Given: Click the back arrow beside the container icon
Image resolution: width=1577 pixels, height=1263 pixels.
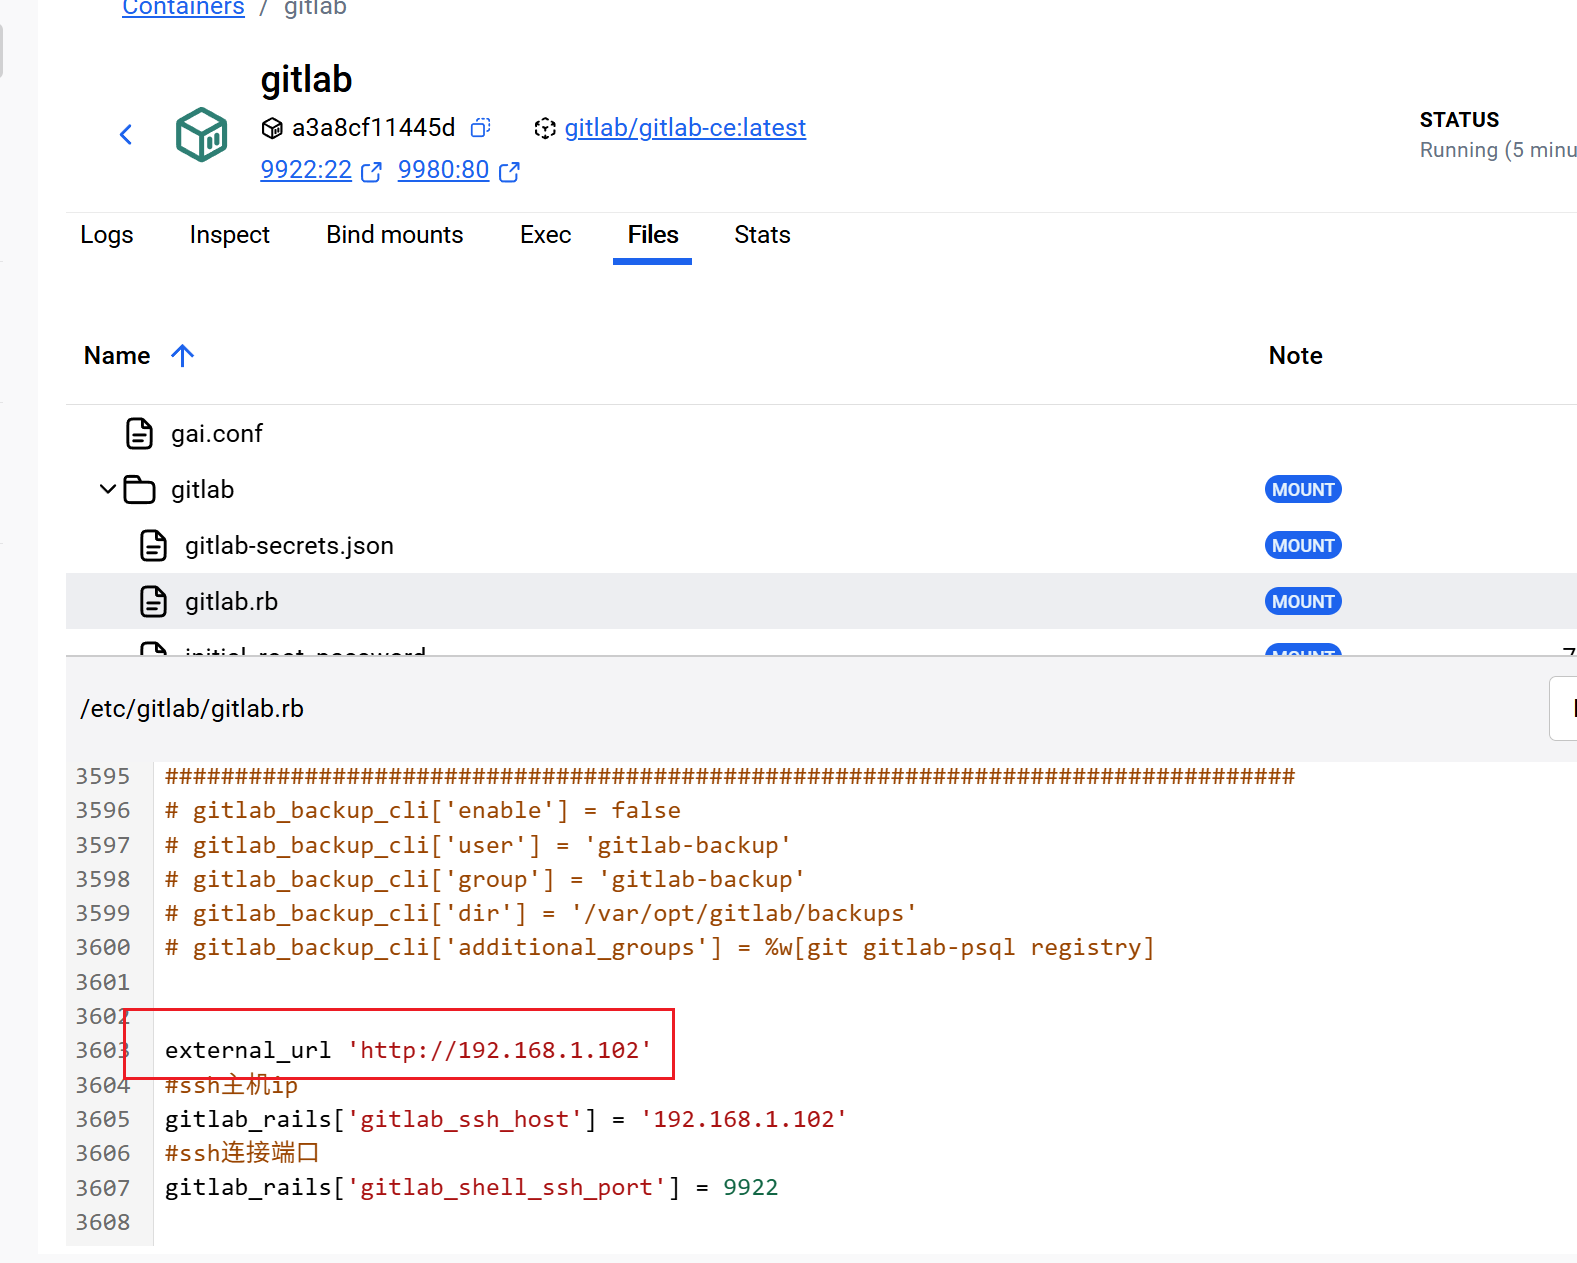Looking at the screenshot, I should (x=126, y=134).
